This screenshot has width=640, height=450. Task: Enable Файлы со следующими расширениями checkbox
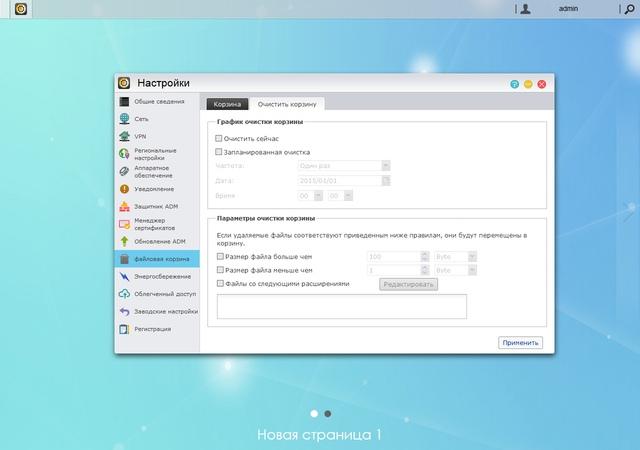coord(220,283)
